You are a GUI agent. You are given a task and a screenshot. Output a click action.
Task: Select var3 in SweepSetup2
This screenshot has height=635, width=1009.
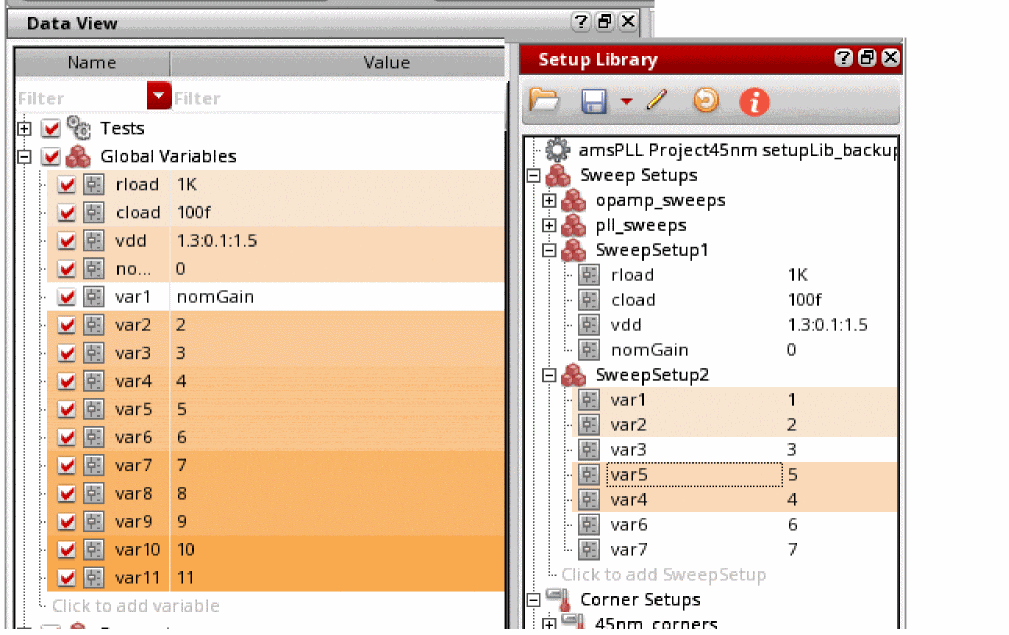coord(629,450)
